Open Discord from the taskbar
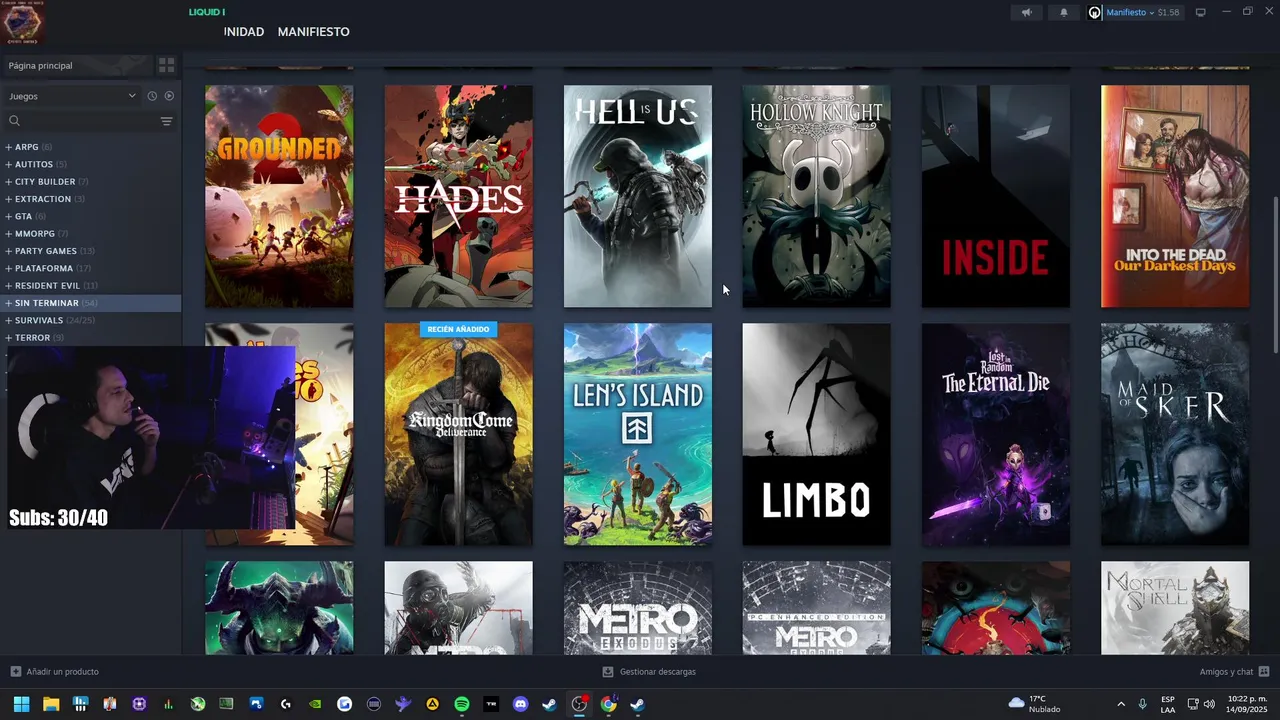 [x=520, y=704]
